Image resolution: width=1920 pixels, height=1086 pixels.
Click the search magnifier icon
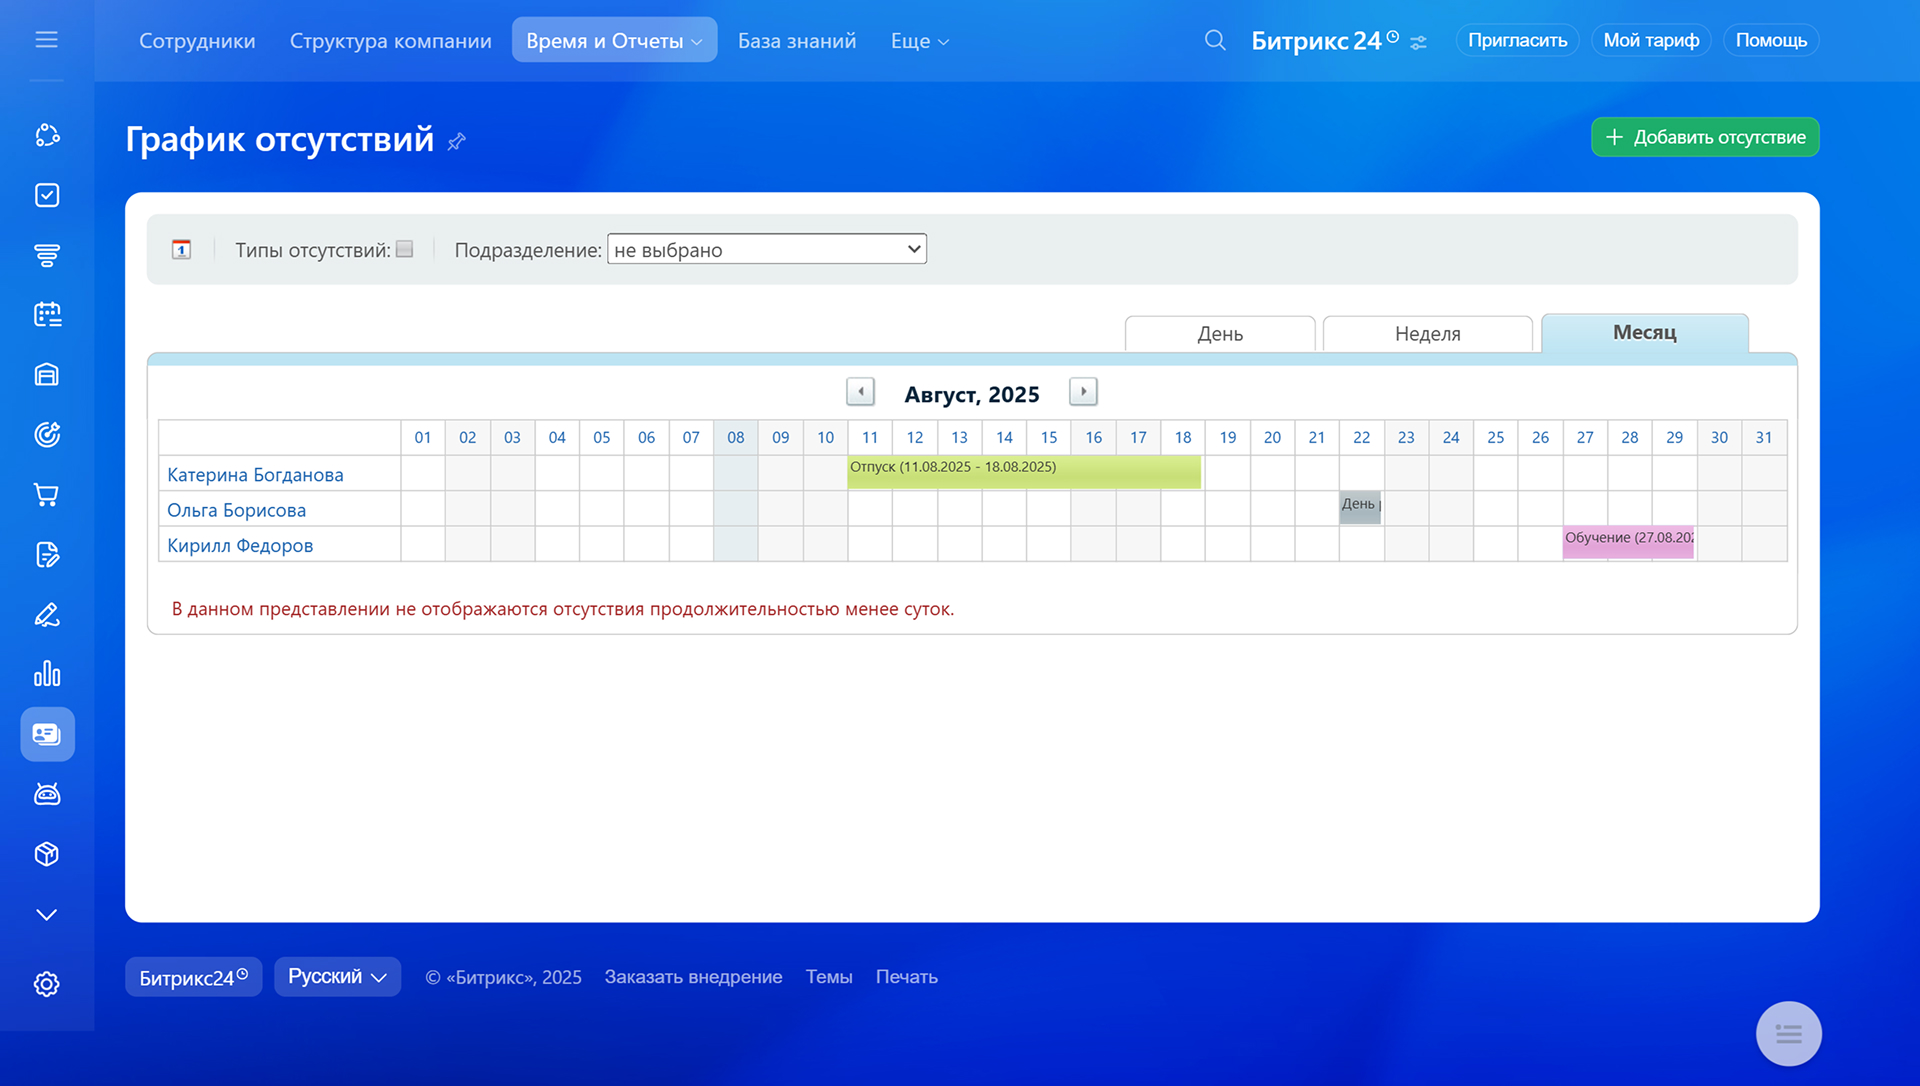click(x=1215, y=40)
